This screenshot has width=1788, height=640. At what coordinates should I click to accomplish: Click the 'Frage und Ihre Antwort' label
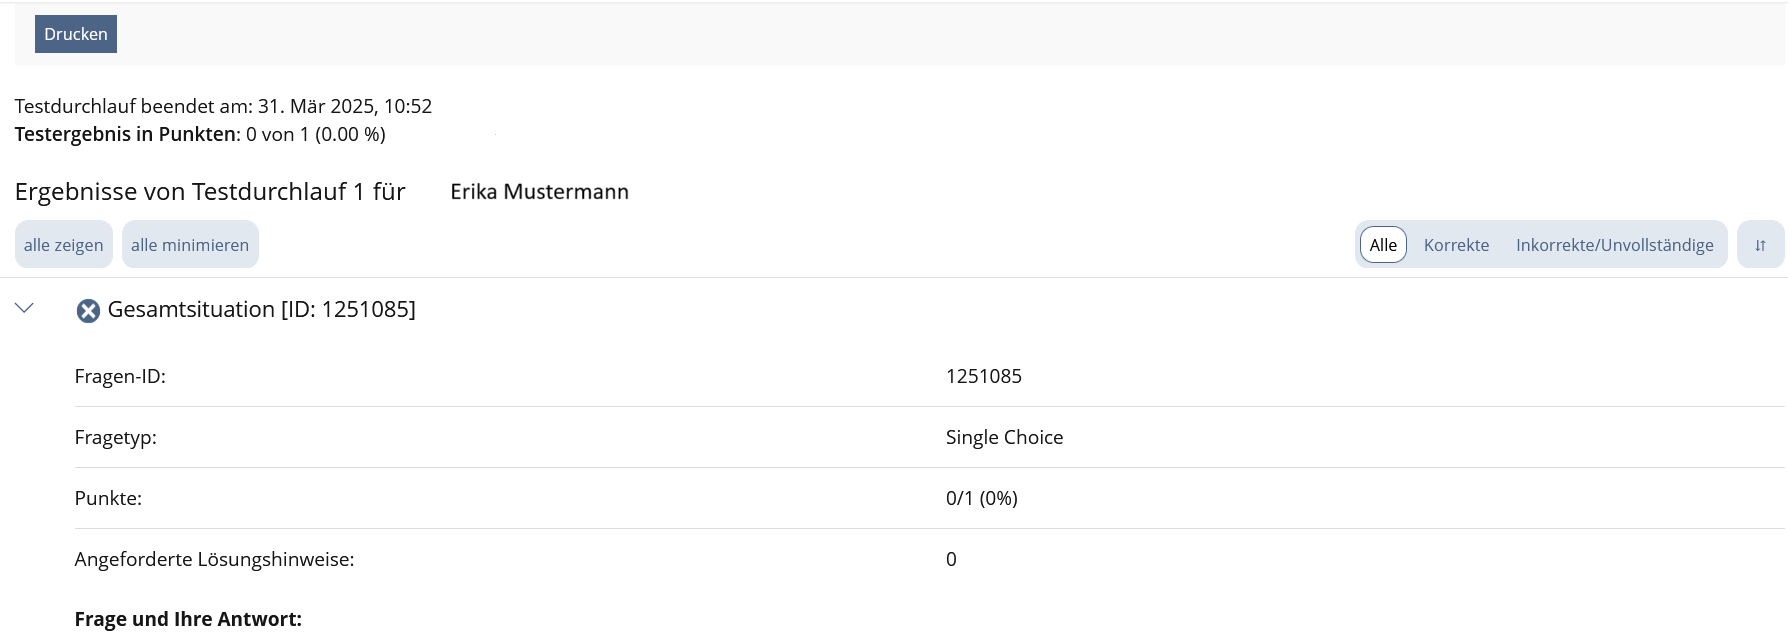click(x=188, y=619)
